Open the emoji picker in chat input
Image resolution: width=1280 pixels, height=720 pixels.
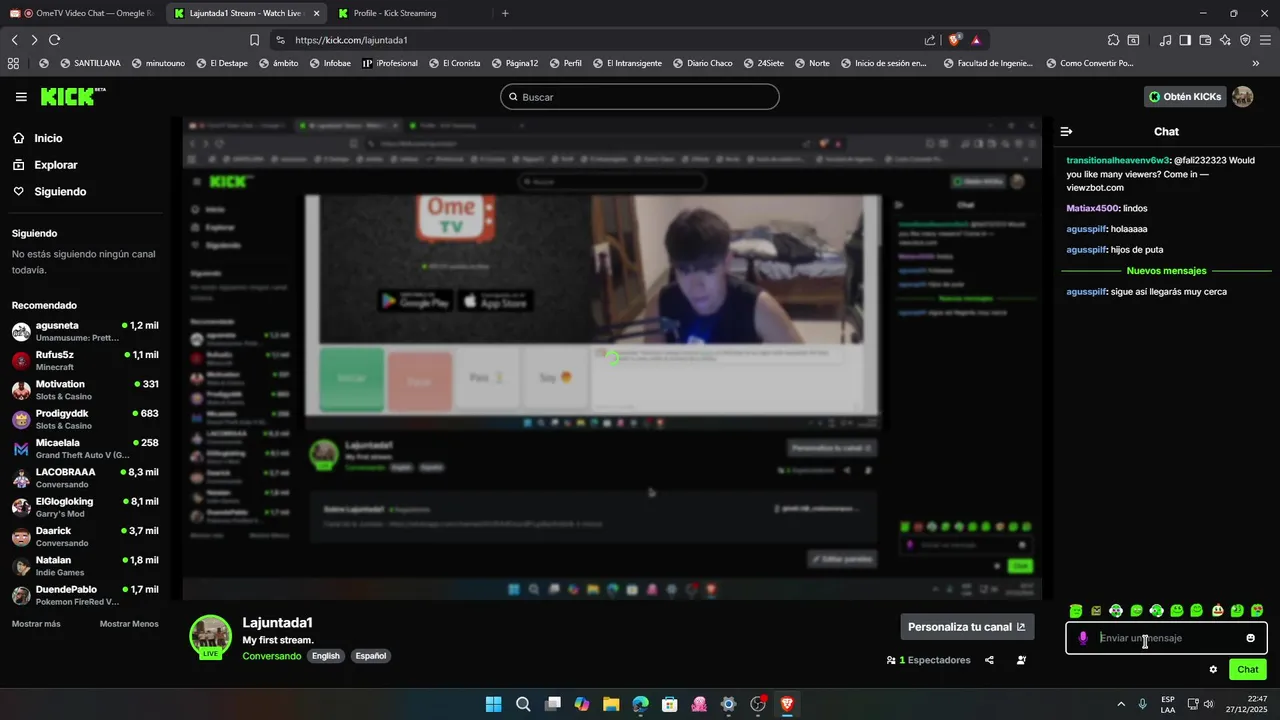click(1250, 638)
